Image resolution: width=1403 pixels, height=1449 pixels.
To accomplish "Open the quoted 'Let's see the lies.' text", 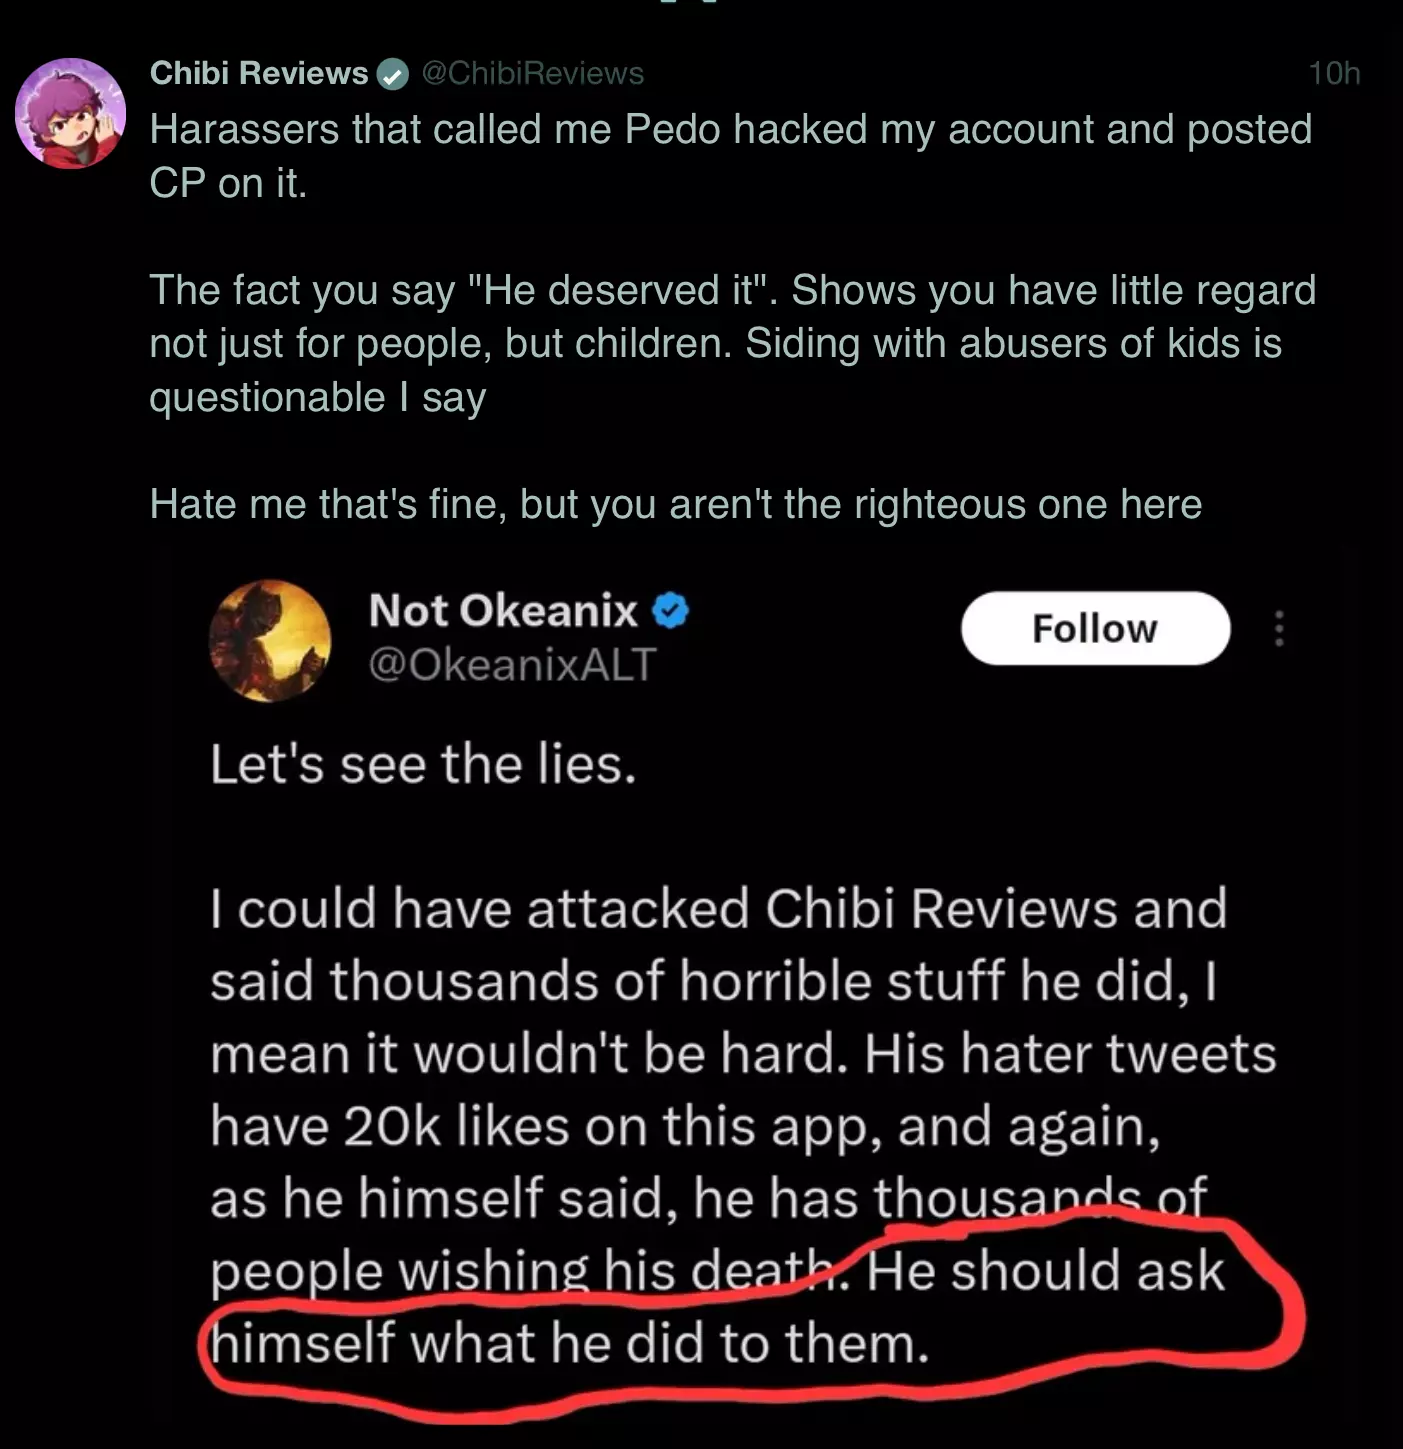I will (x=423, y=765).
